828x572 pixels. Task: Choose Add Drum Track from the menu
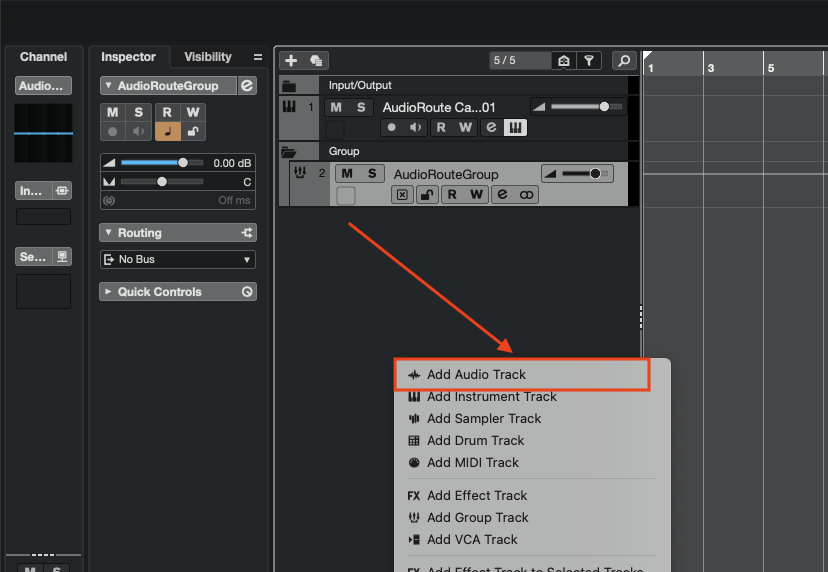tap(532, 440)
